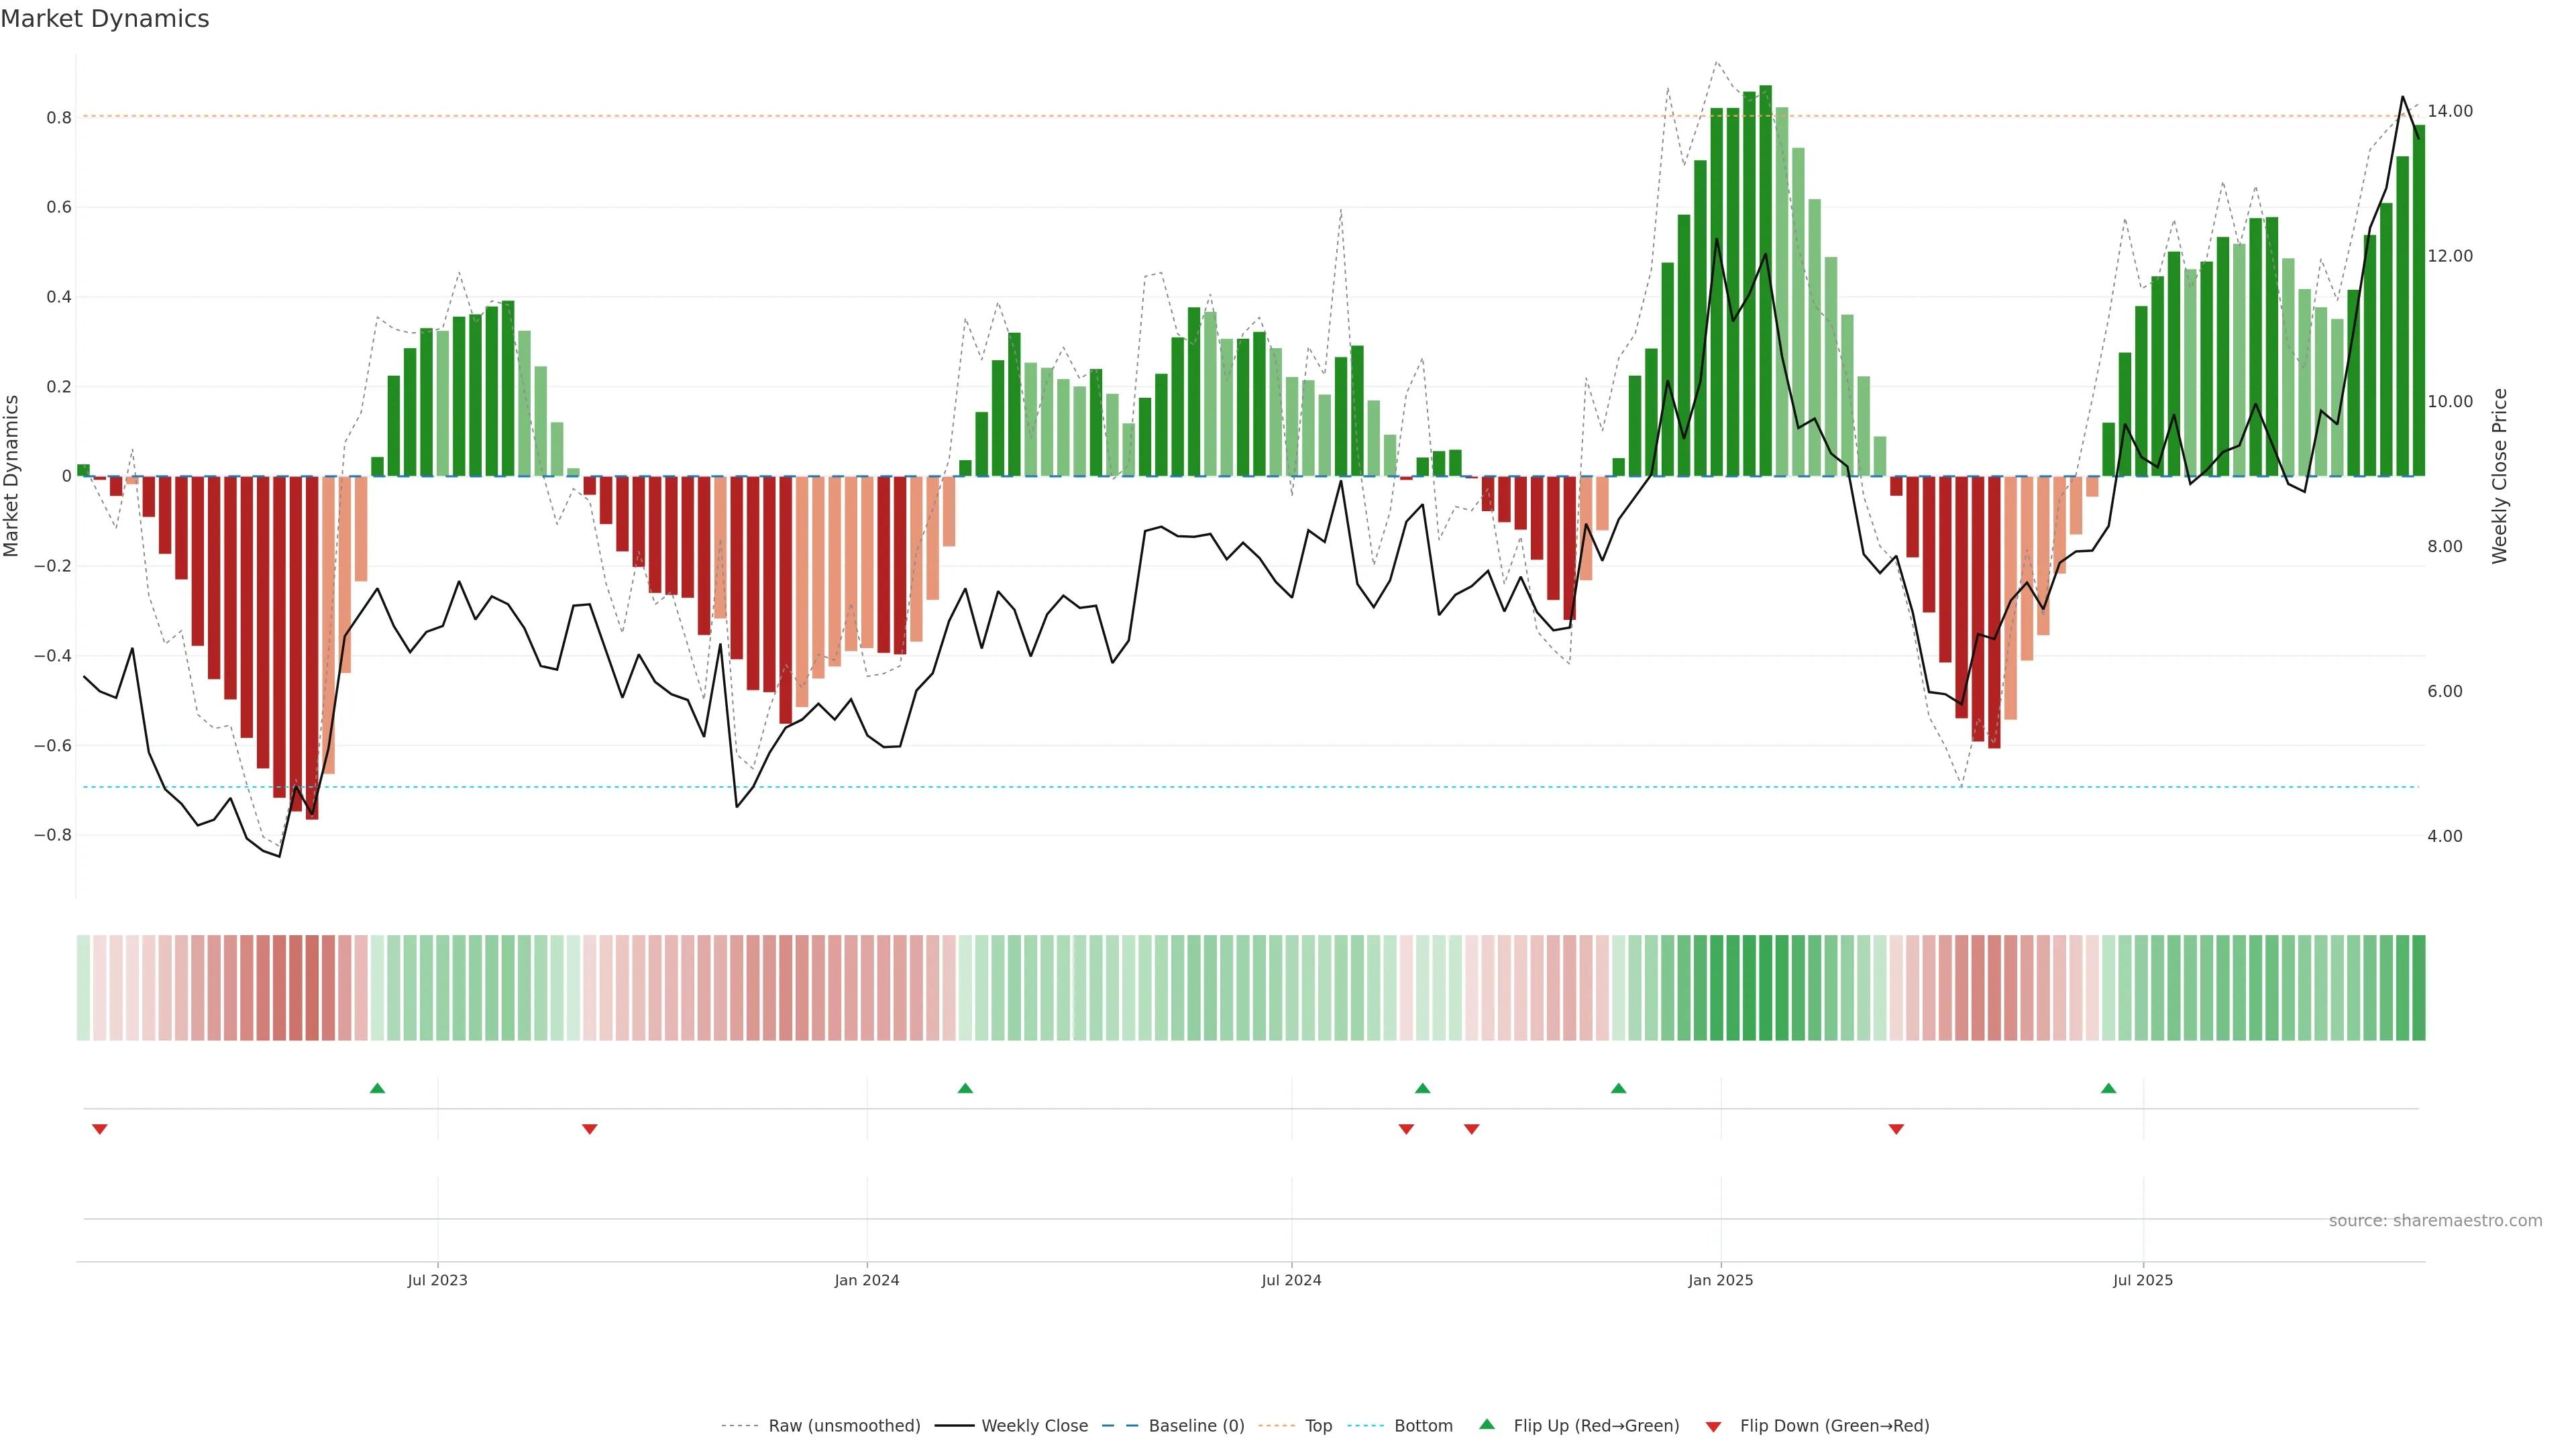Click the Flip Down red triangle legend icon
Image resolution: width=2576 pixels, height=1449 pixels.
[x=1713, y=1426]
